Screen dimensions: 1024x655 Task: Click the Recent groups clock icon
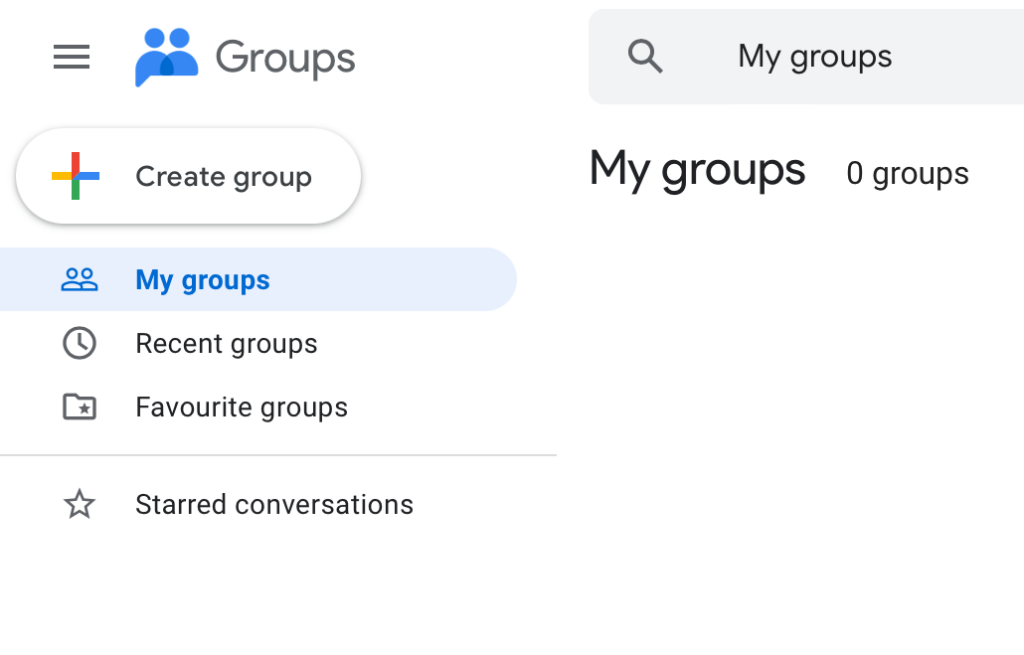coord(78,343)
